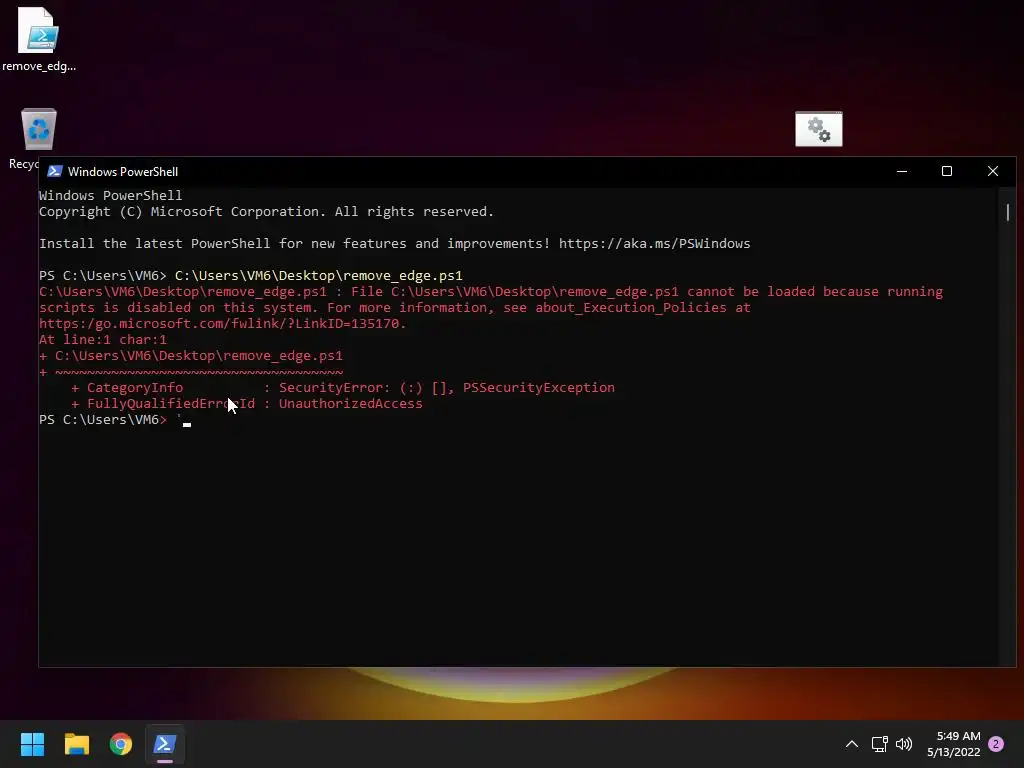
Task: Click the go.microsoft.com fwlink URL in error
Action: (222, 324)
